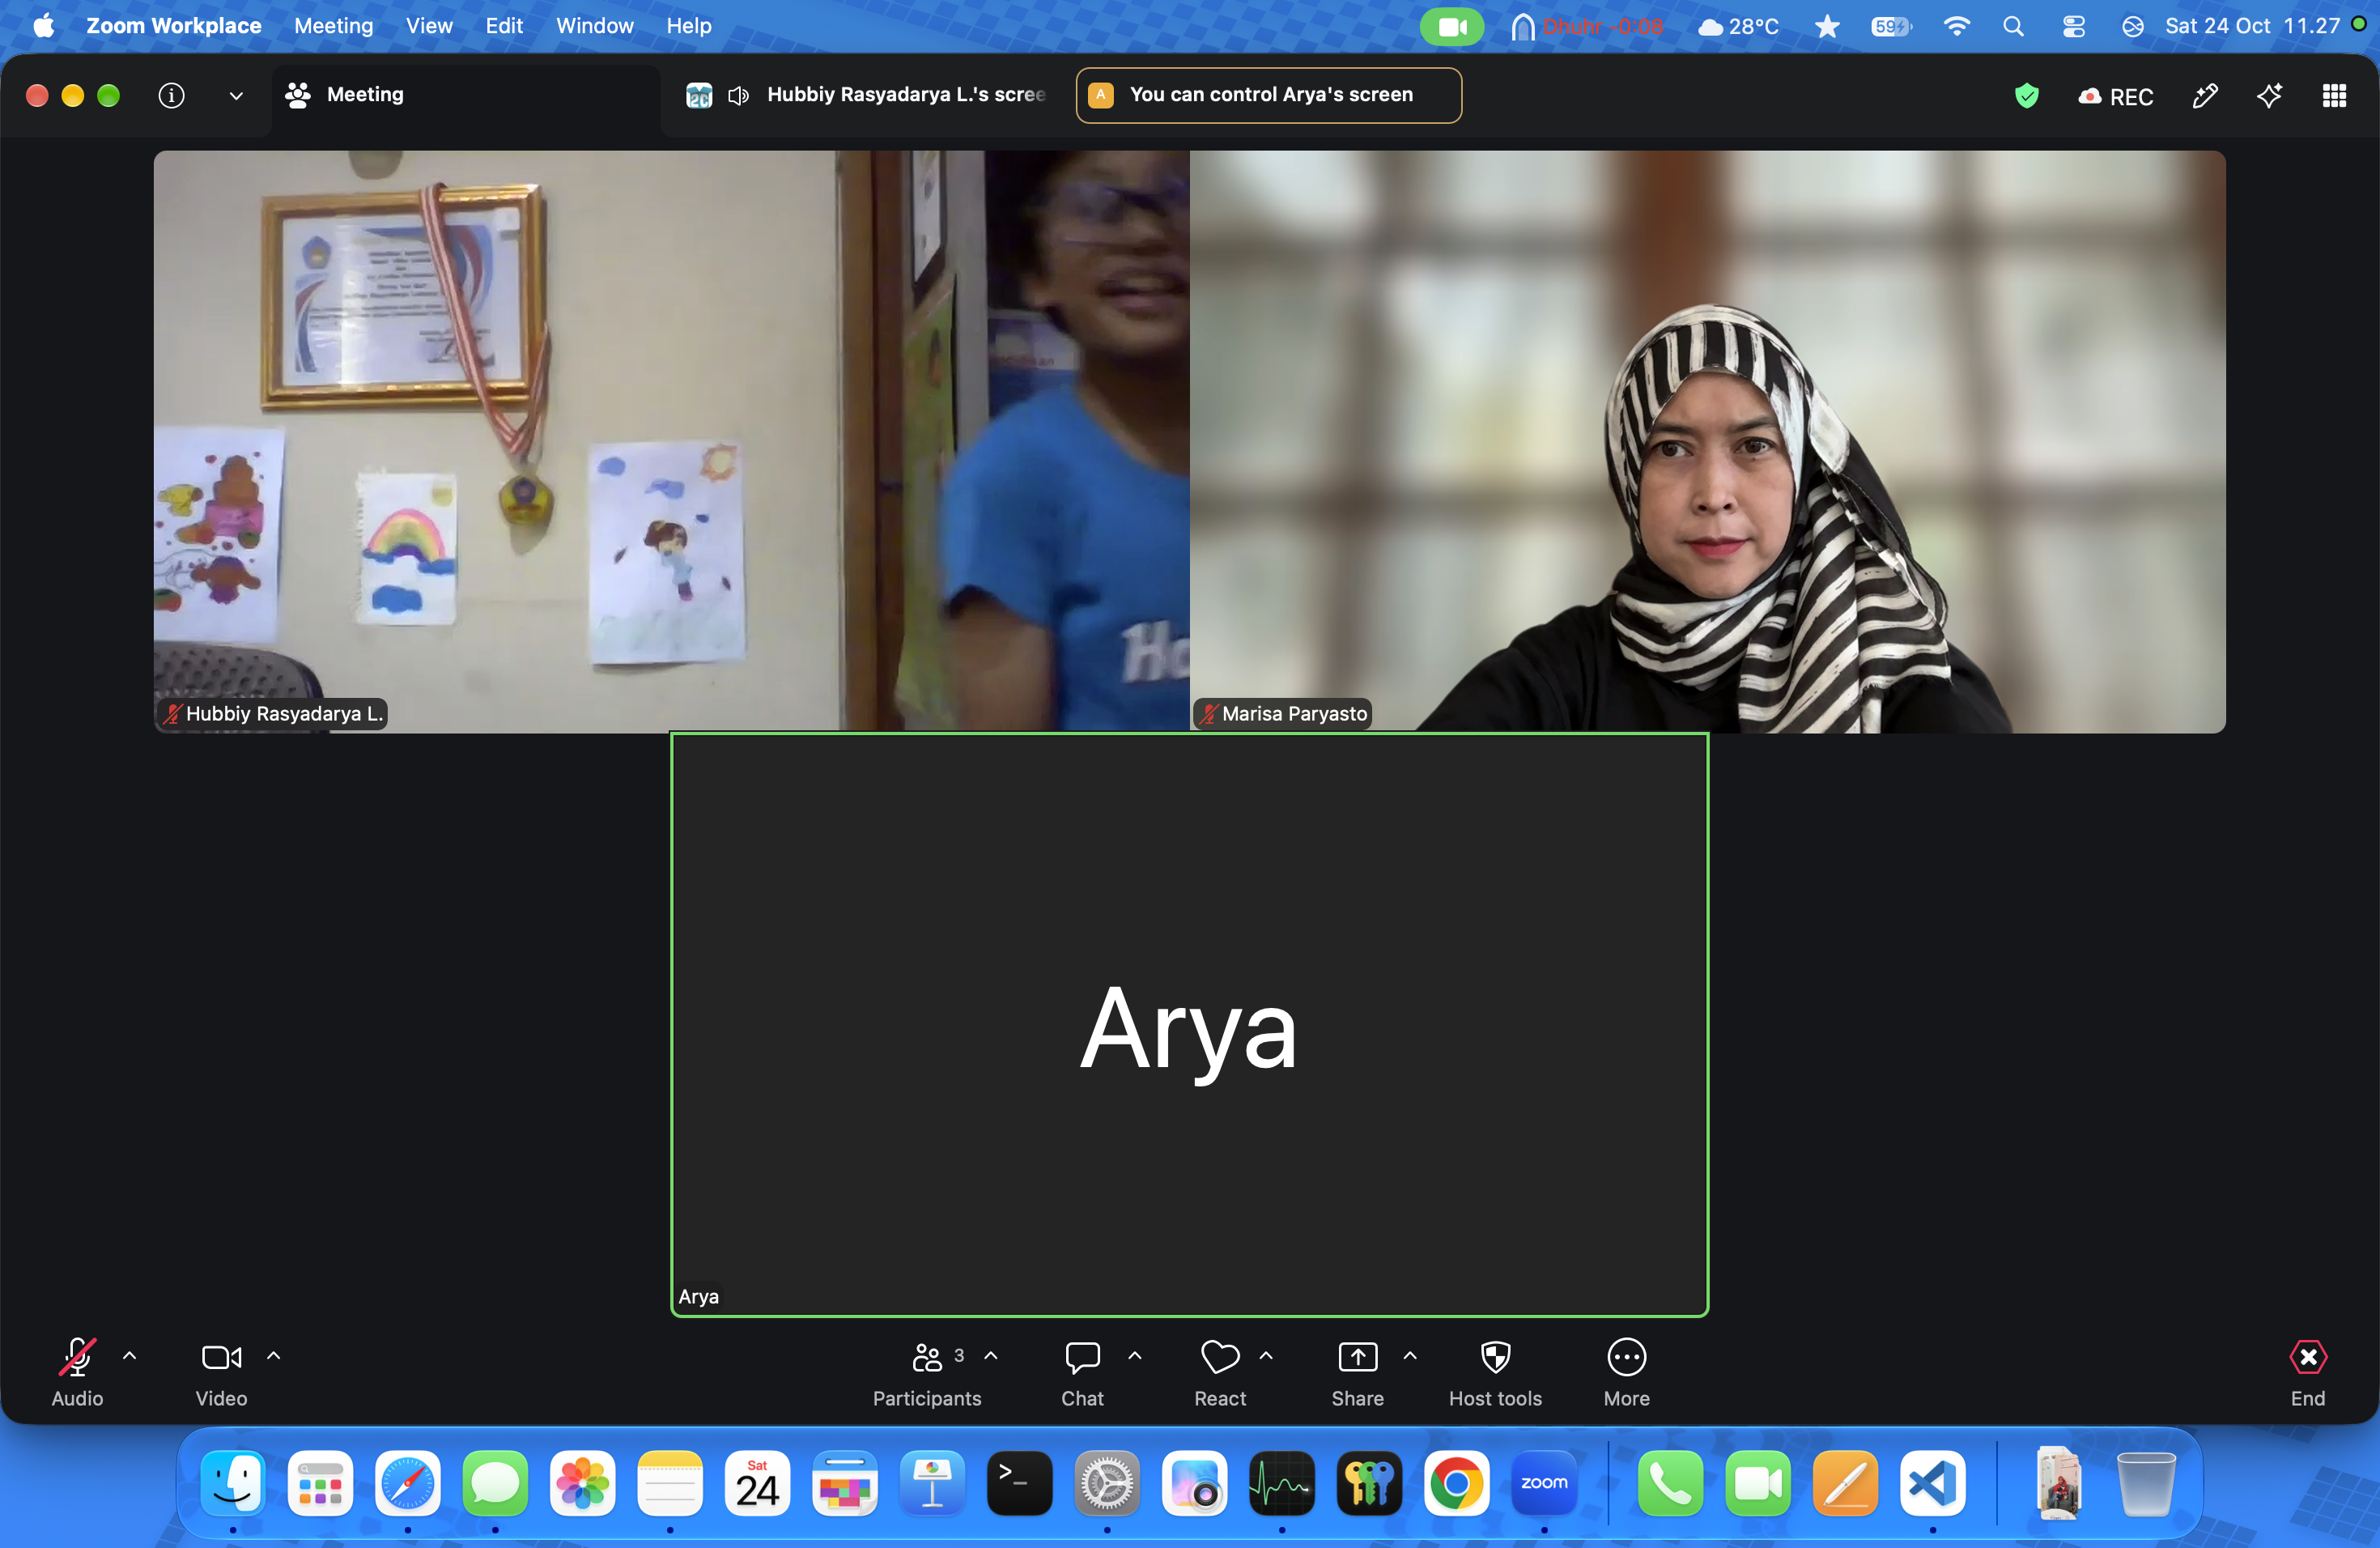Open Zoom app in Dock

click(1543, 1483)
